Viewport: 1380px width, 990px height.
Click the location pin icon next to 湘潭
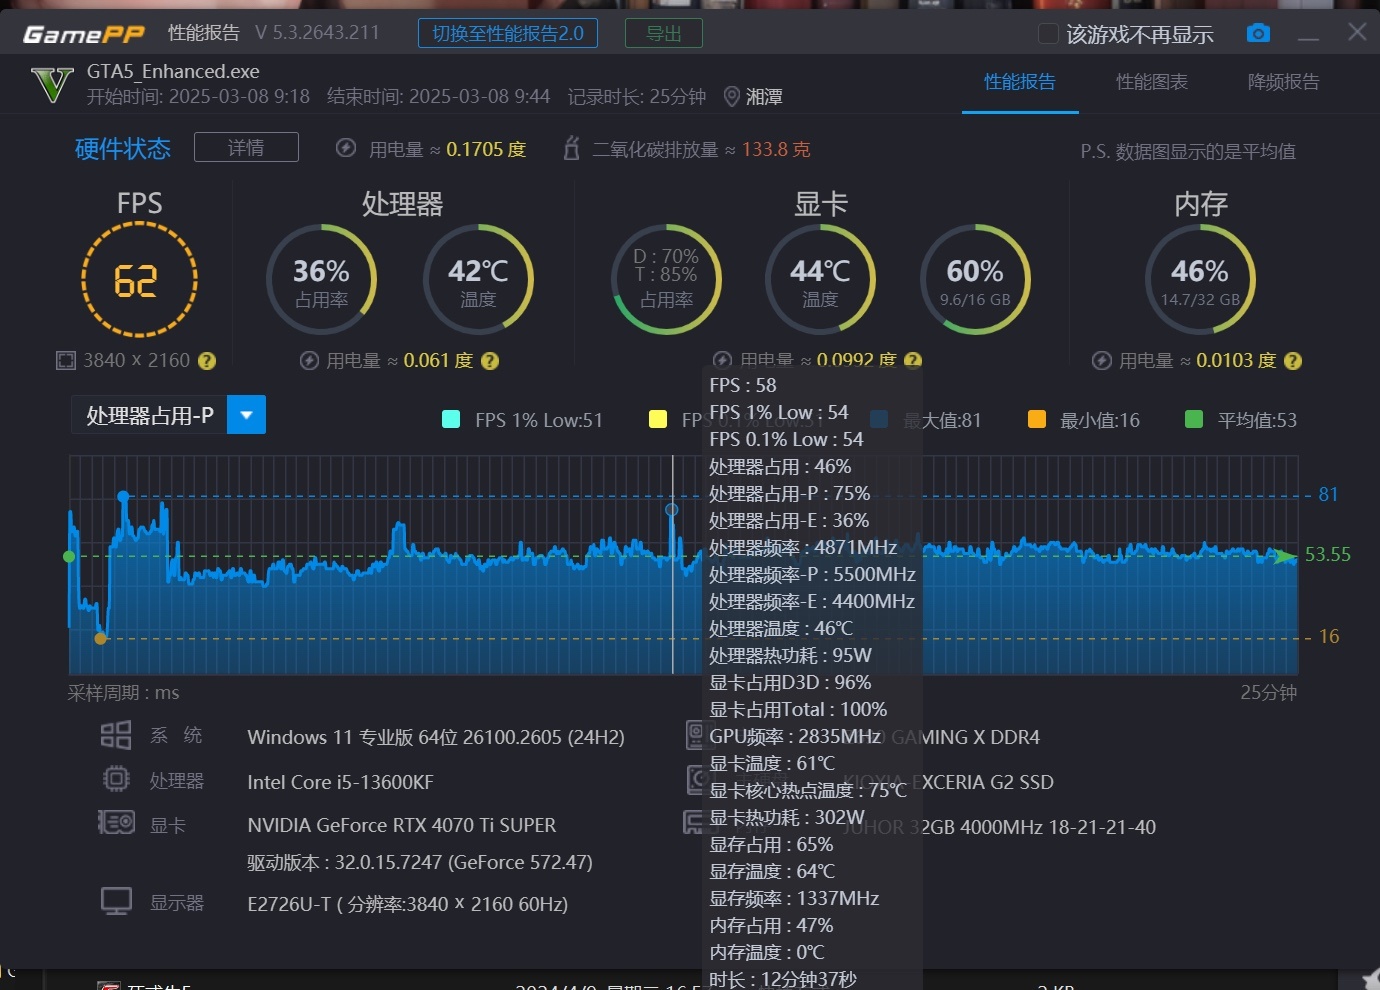pos(732,96)
